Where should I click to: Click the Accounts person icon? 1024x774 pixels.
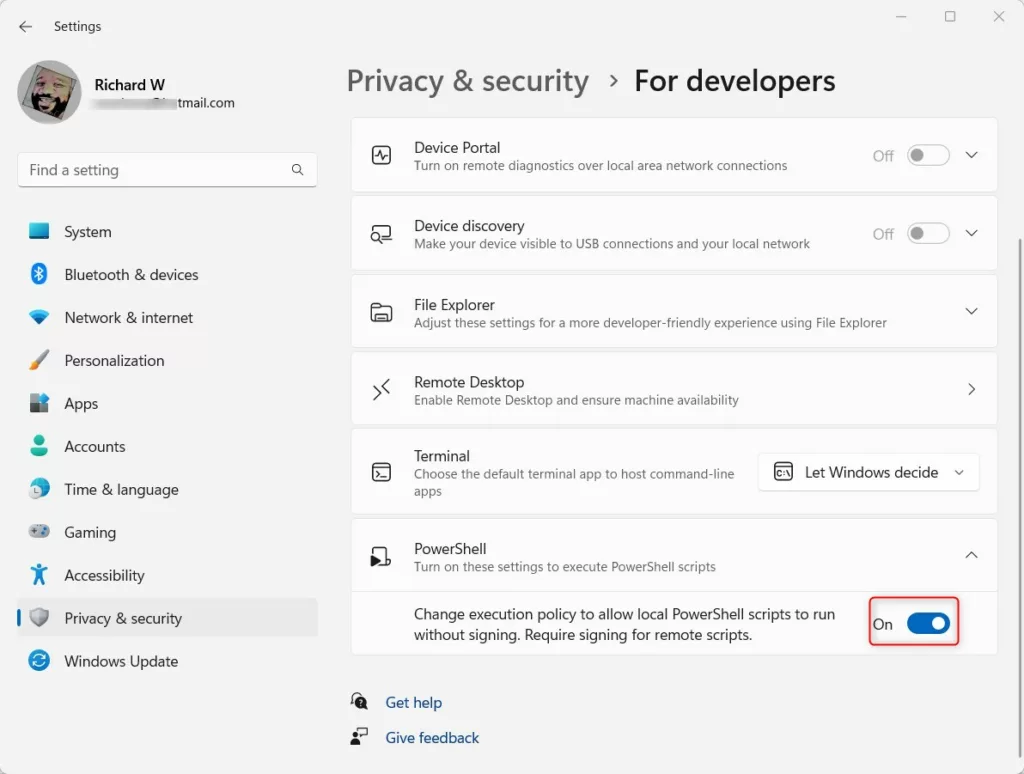[39, 446]
